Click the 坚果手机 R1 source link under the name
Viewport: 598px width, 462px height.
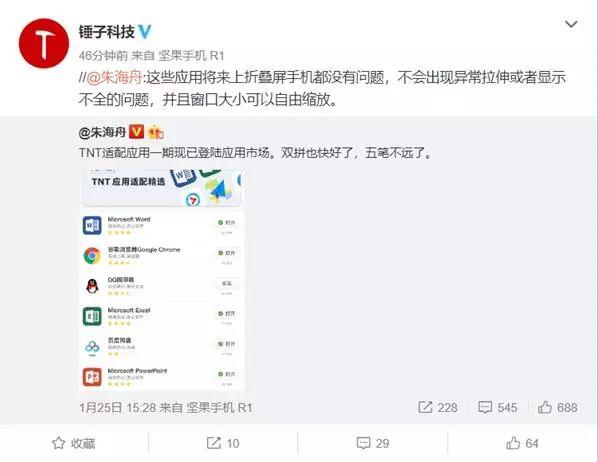pyautogui.click(x=191, y=56)
